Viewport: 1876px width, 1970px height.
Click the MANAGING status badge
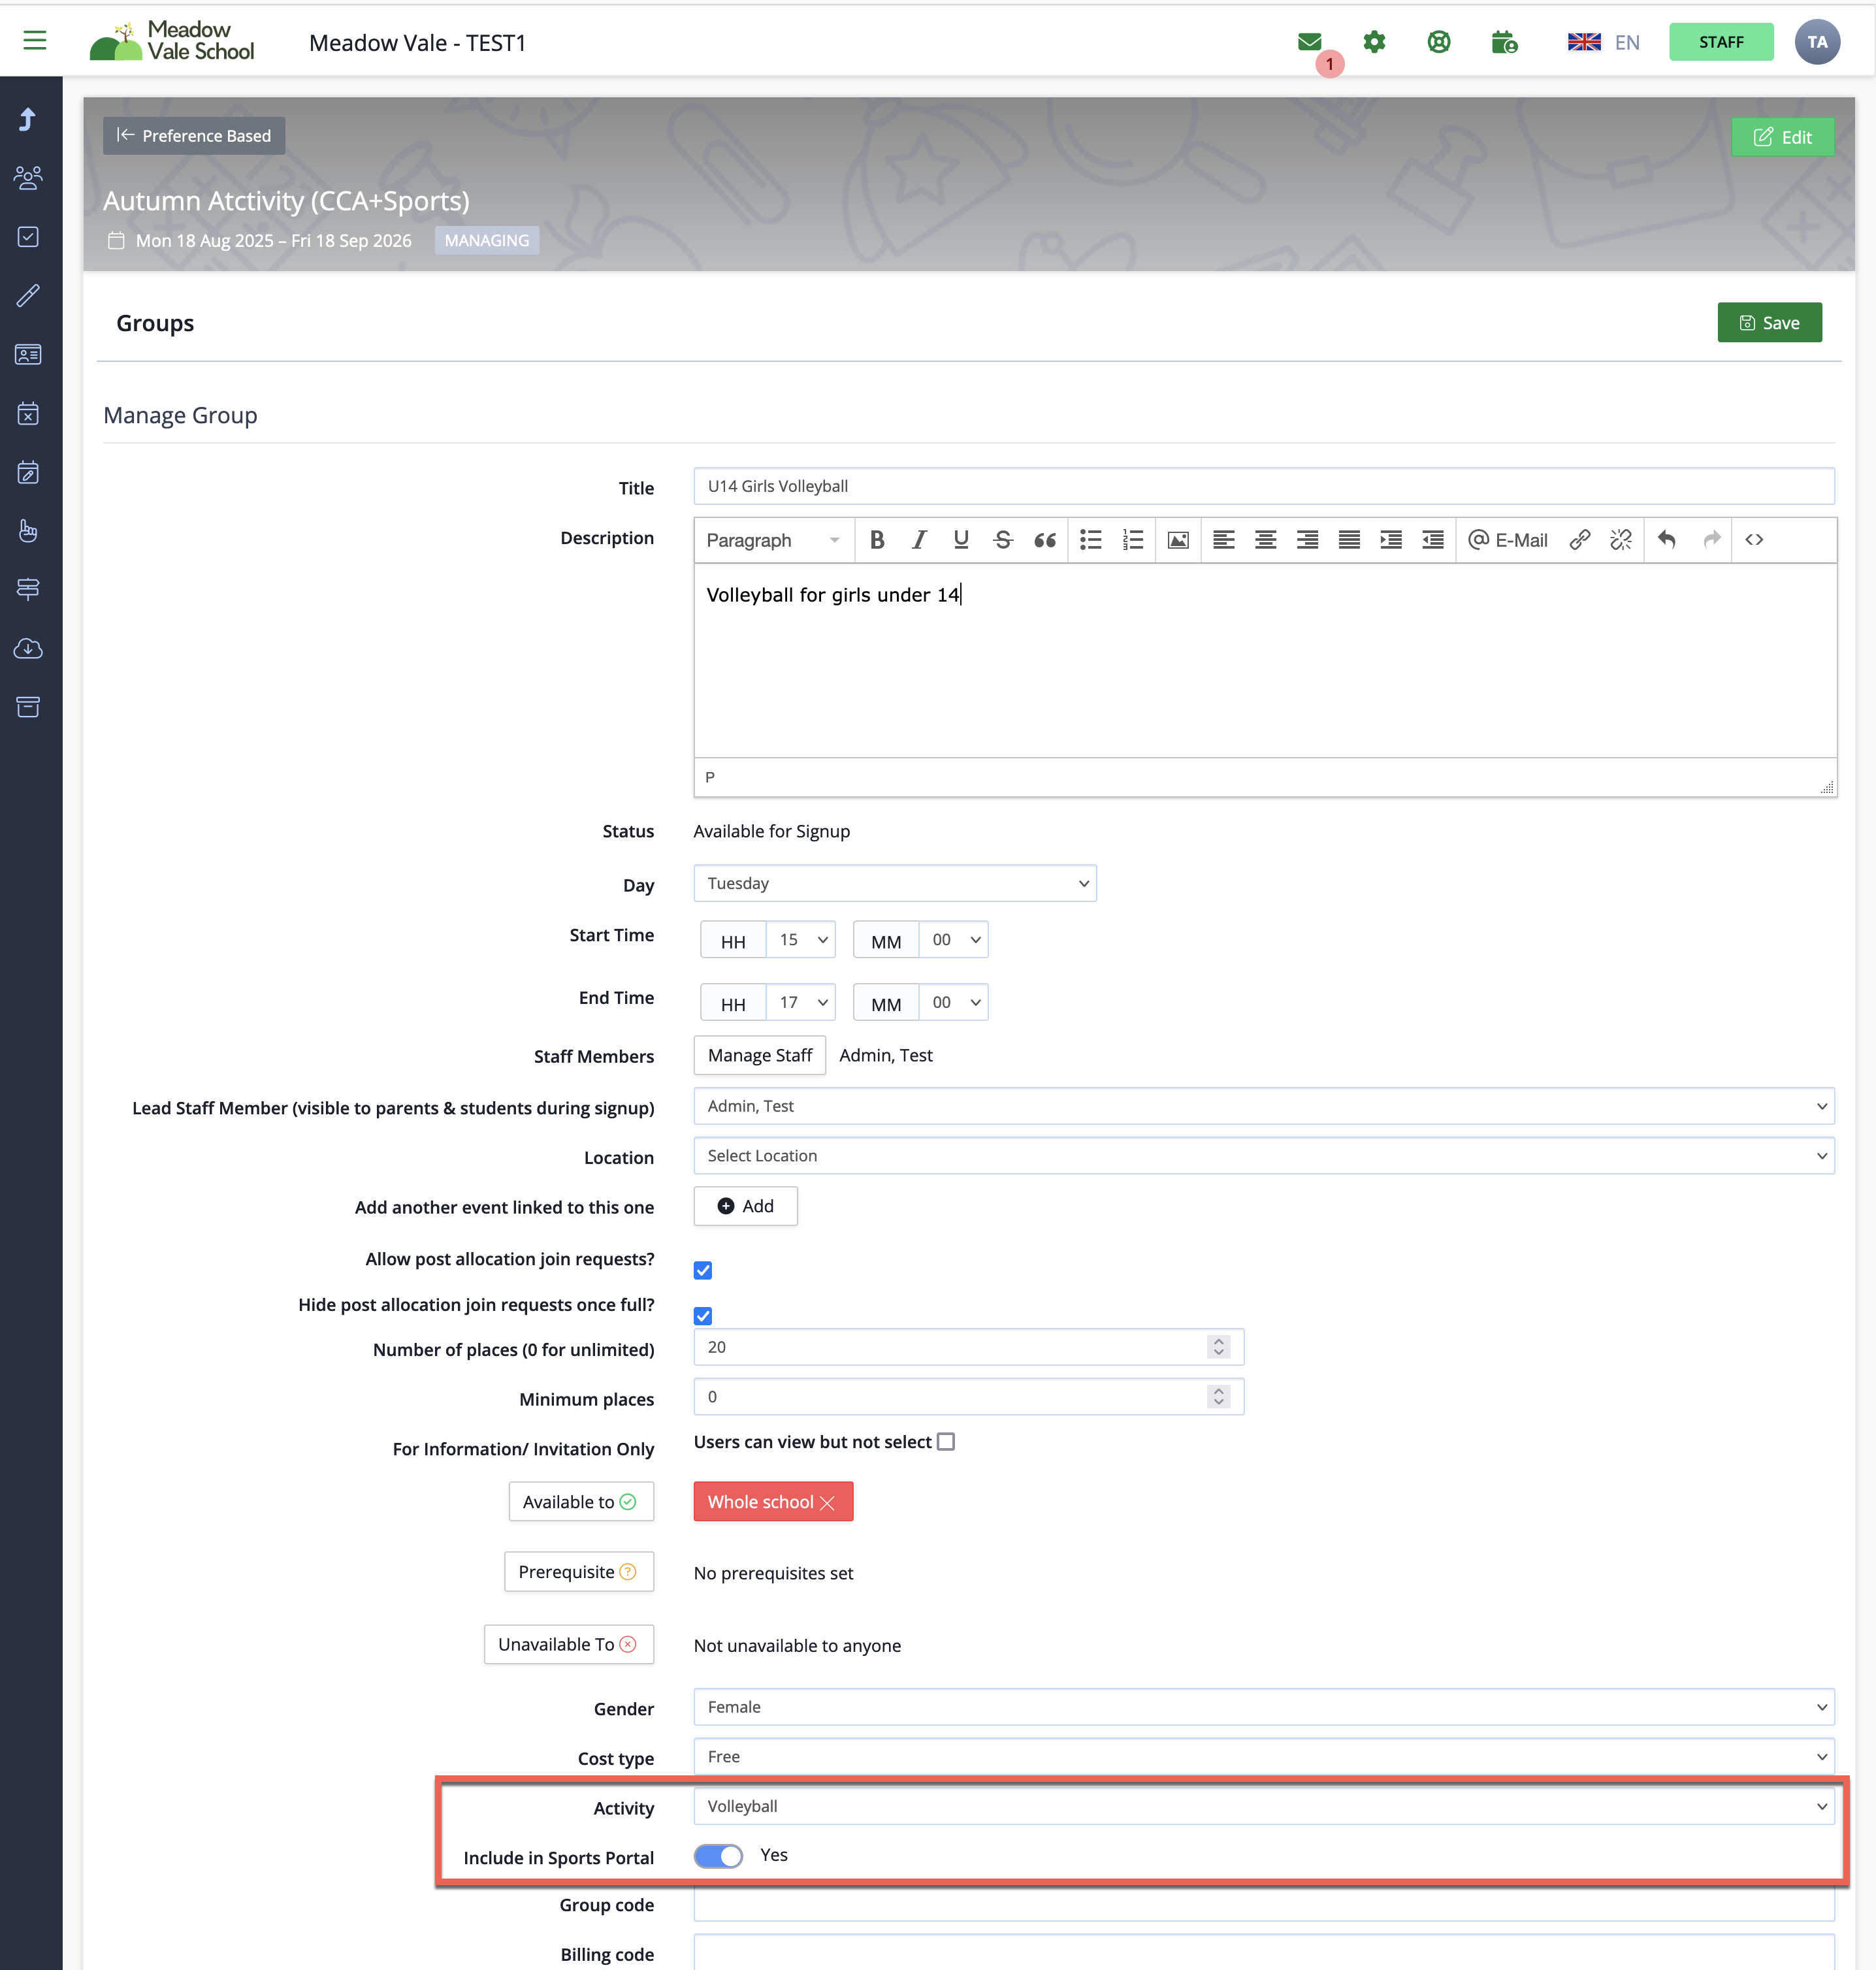(486, 240)
